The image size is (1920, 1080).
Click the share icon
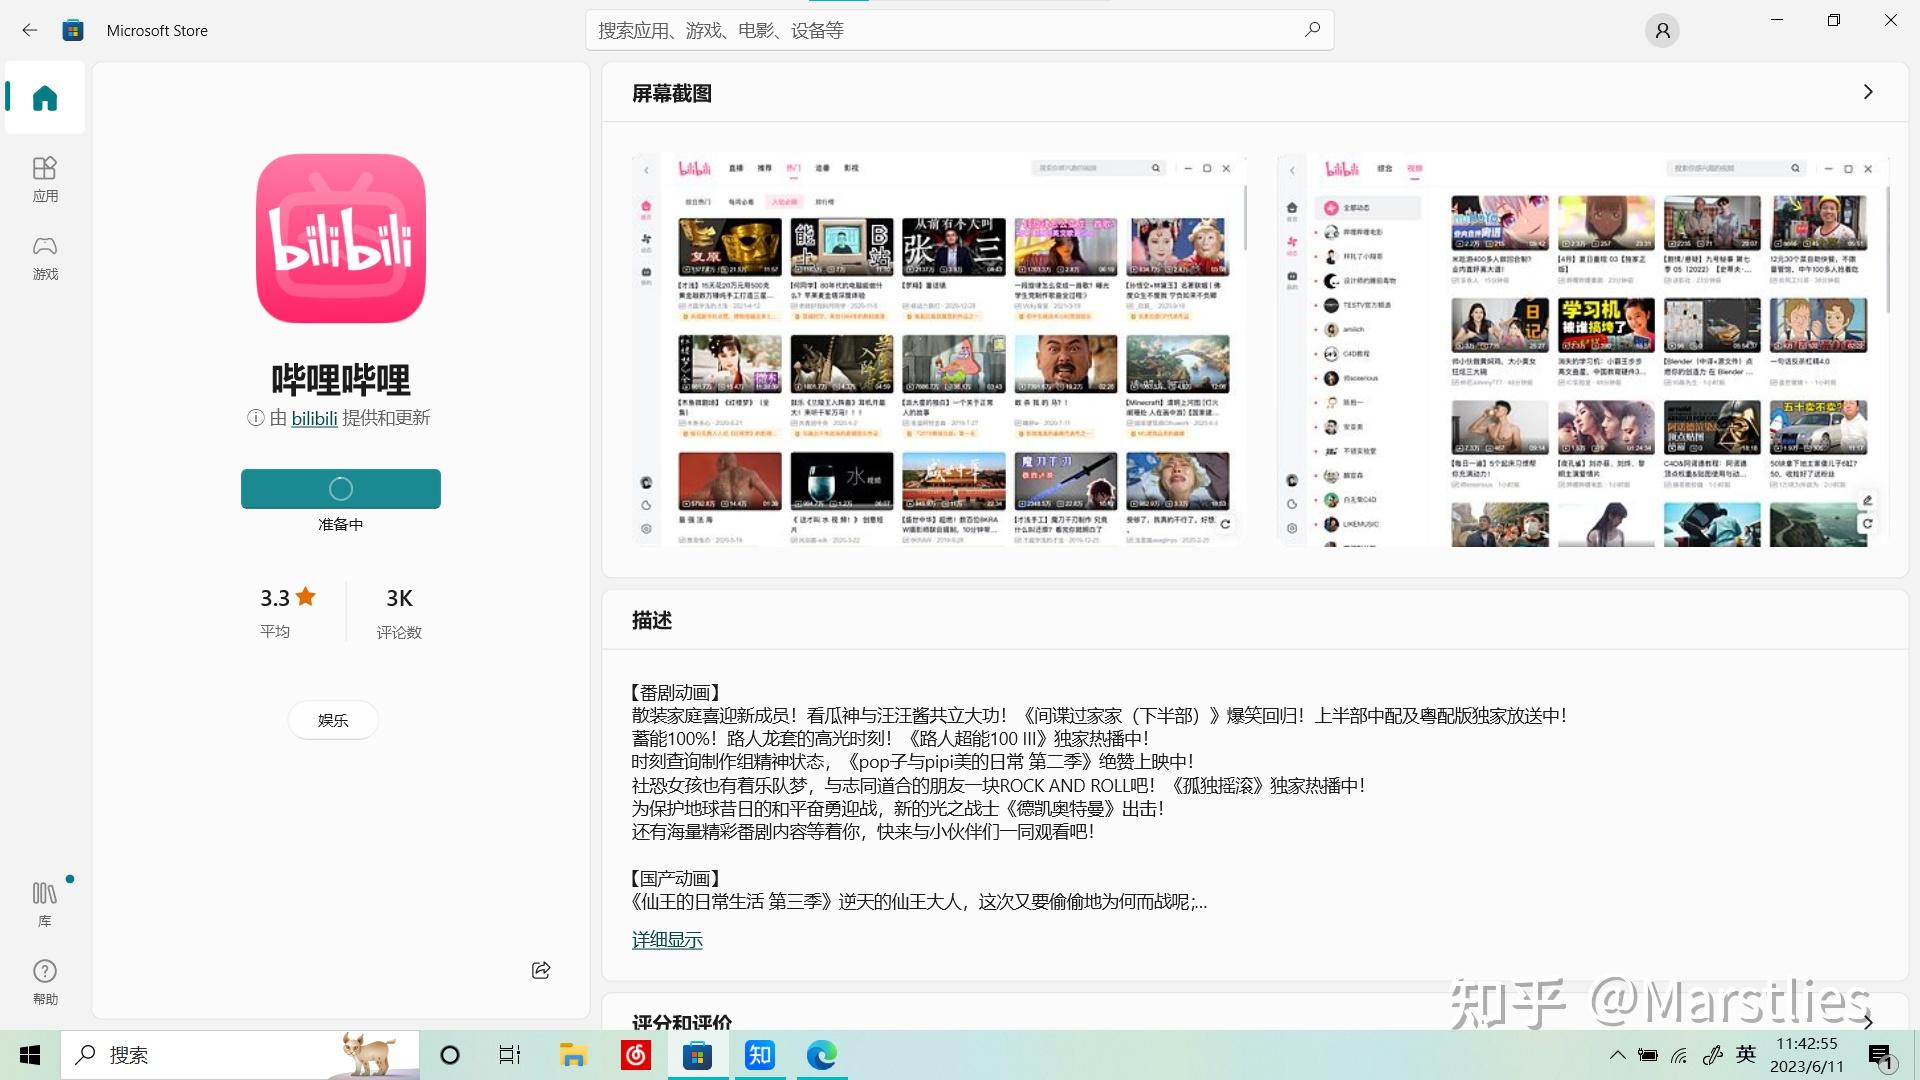click(541, 970)
